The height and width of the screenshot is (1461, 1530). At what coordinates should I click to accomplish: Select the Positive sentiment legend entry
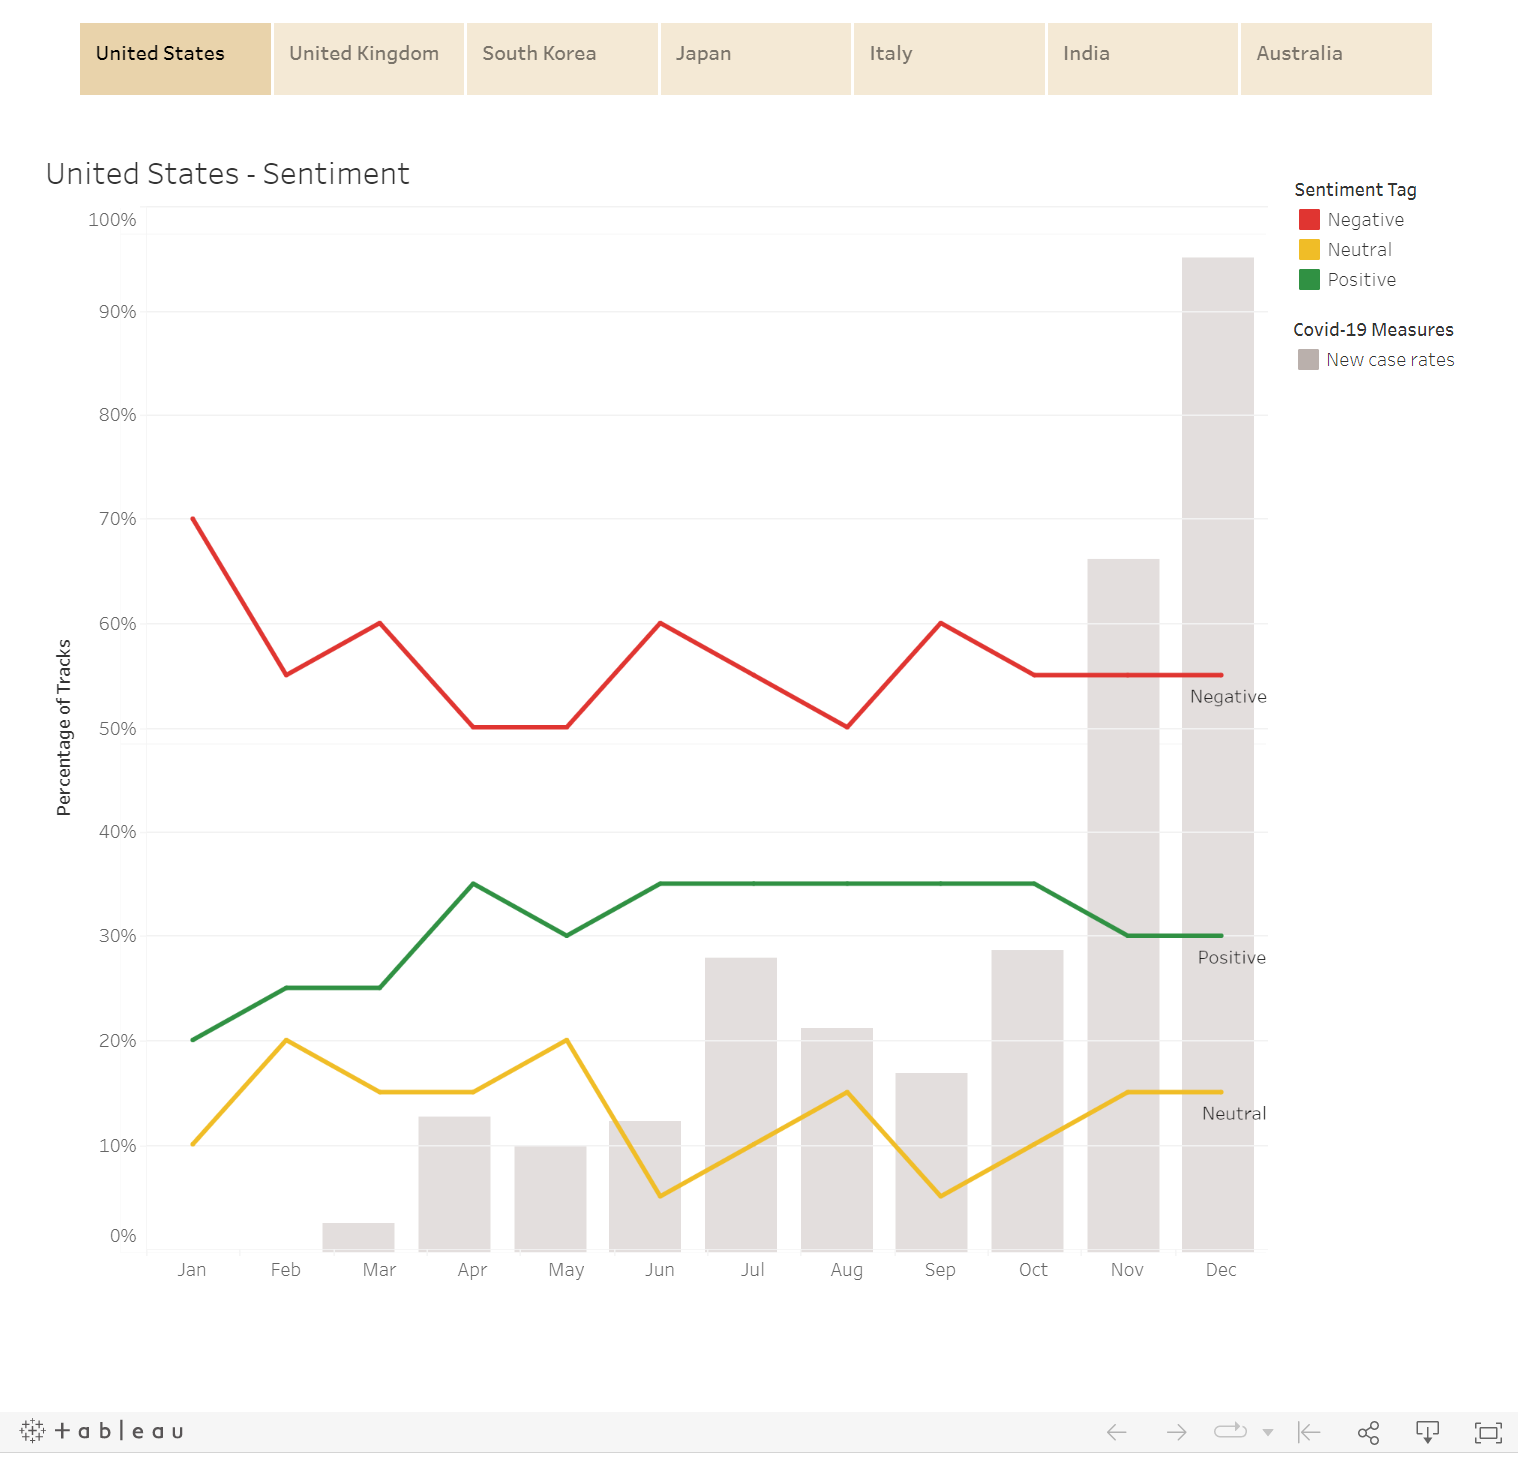(x=1362, y=279)
